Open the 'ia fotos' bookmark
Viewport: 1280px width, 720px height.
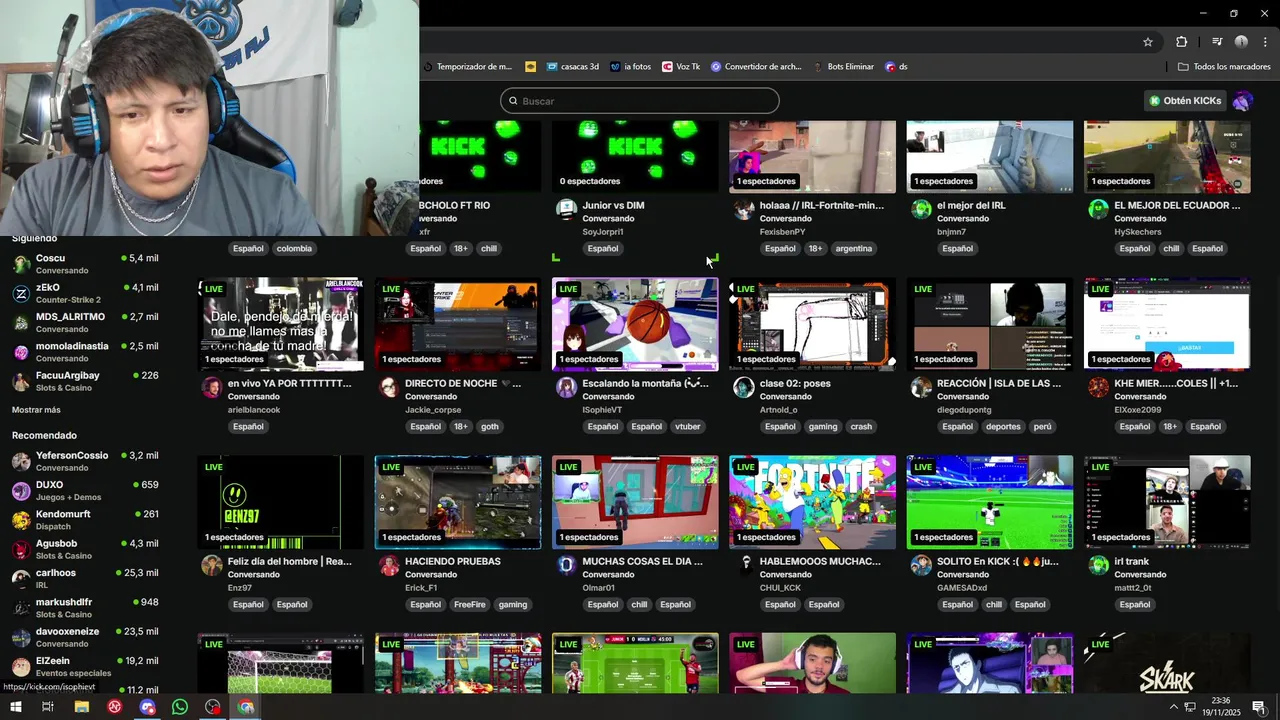click(x=631, y=67)
